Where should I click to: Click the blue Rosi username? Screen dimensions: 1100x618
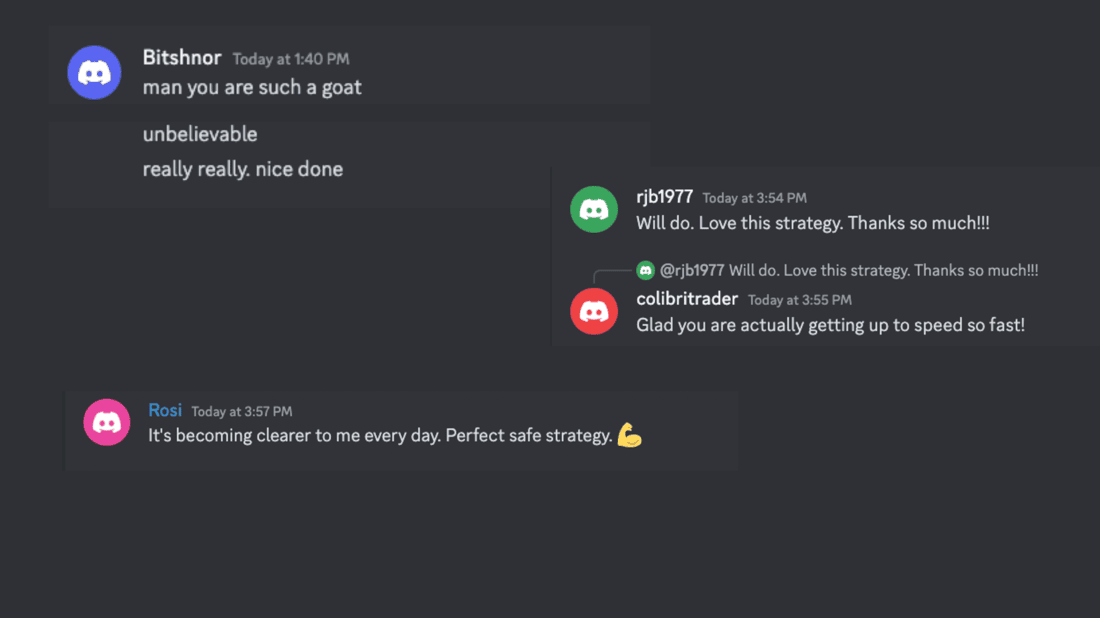tap(165, 410)
